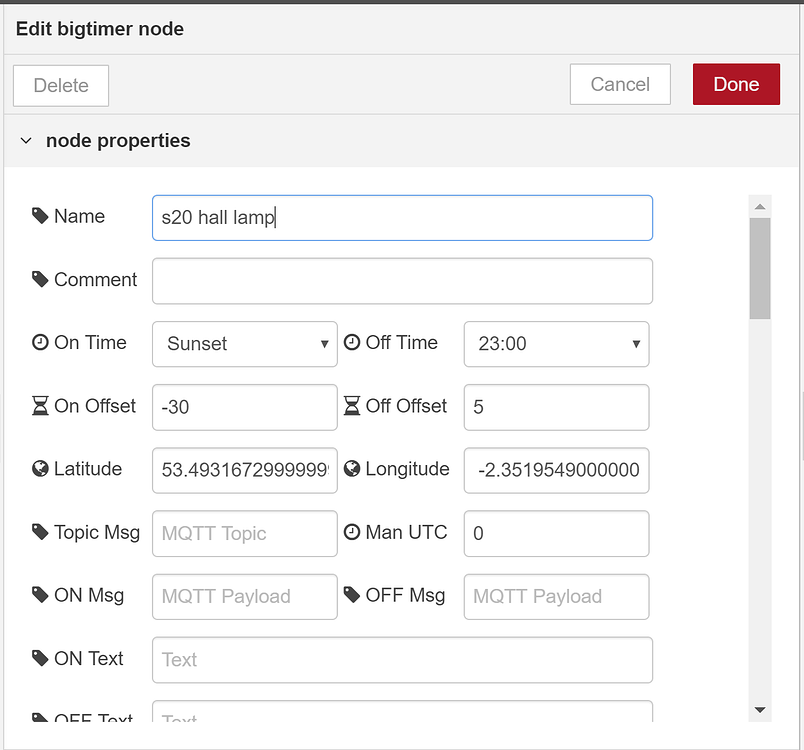Click inside the MQTT Topic input field
This screenshot has width=804, height=750.
click(244, 533)
